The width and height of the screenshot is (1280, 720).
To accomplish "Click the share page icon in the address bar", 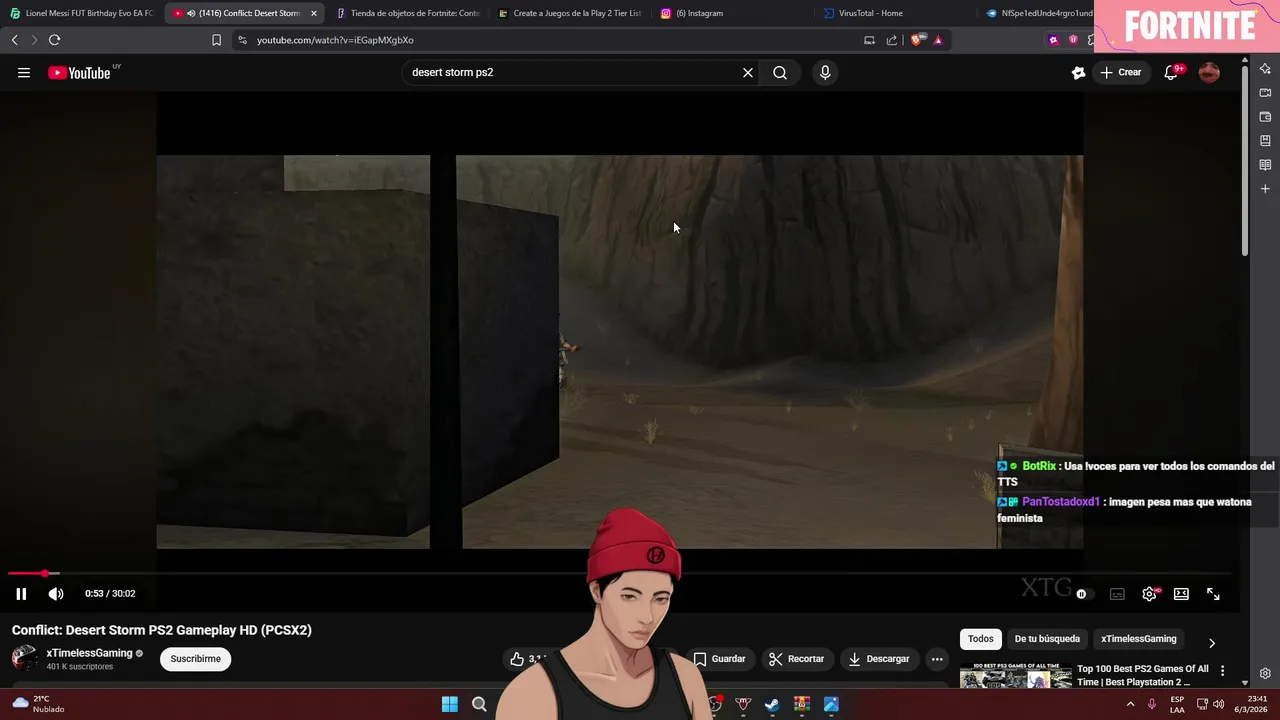I will [892, 40].
